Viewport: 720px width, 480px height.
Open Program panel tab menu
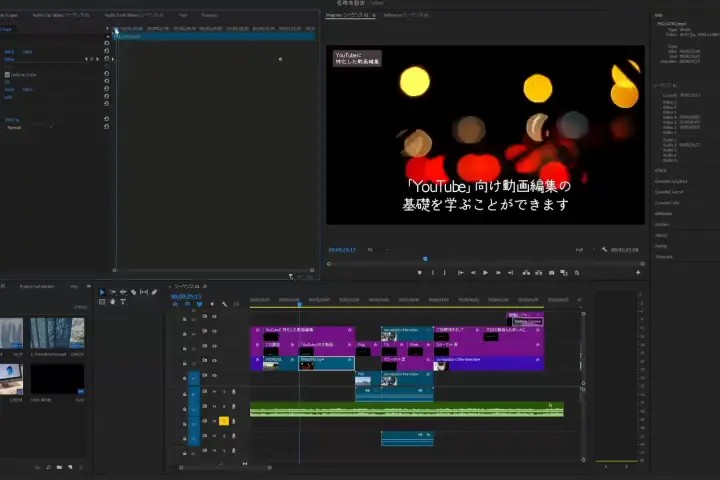click(374, 15)
